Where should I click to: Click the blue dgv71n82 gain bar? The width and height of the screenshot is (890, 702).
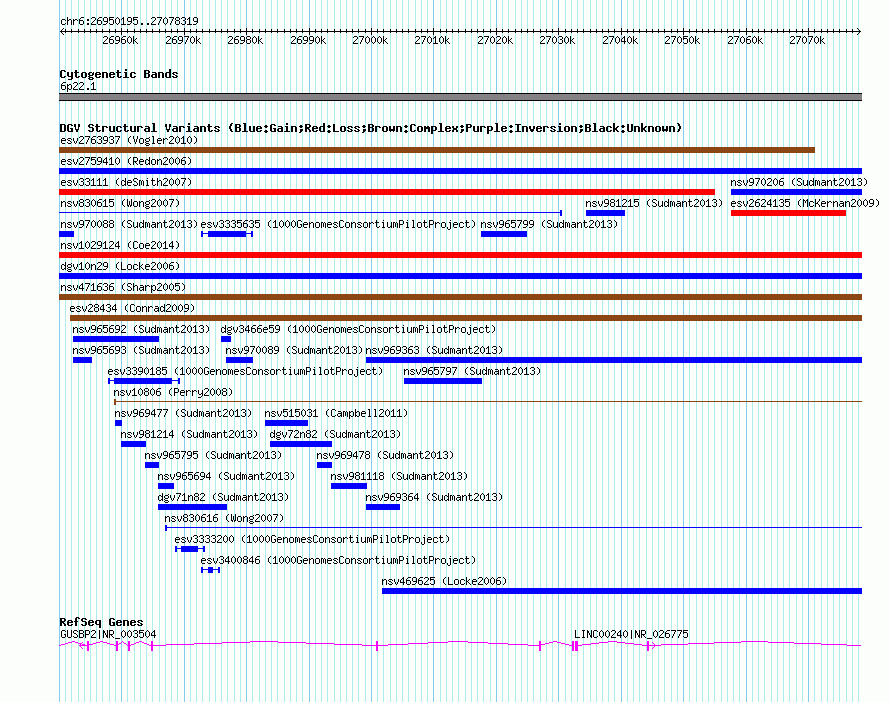tap(192, 507)
